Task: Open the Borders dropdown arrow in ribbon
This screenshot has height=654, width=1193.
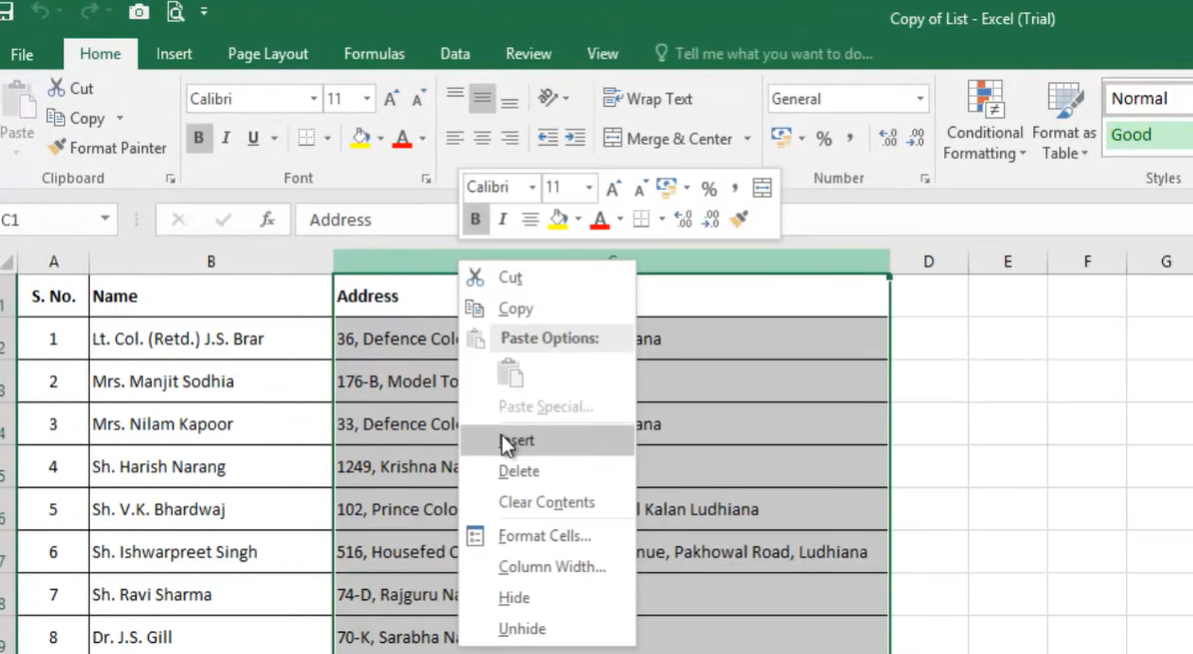Action: 327,138
